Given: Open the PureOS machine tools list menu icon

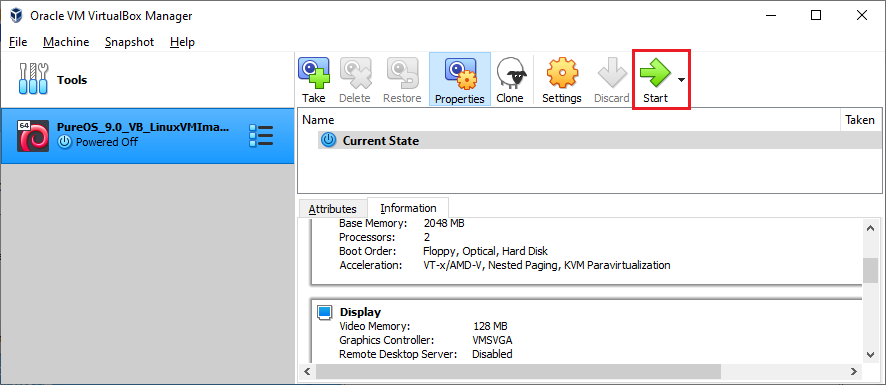Looking at the screenshot, I should click(x=261, y=136).
